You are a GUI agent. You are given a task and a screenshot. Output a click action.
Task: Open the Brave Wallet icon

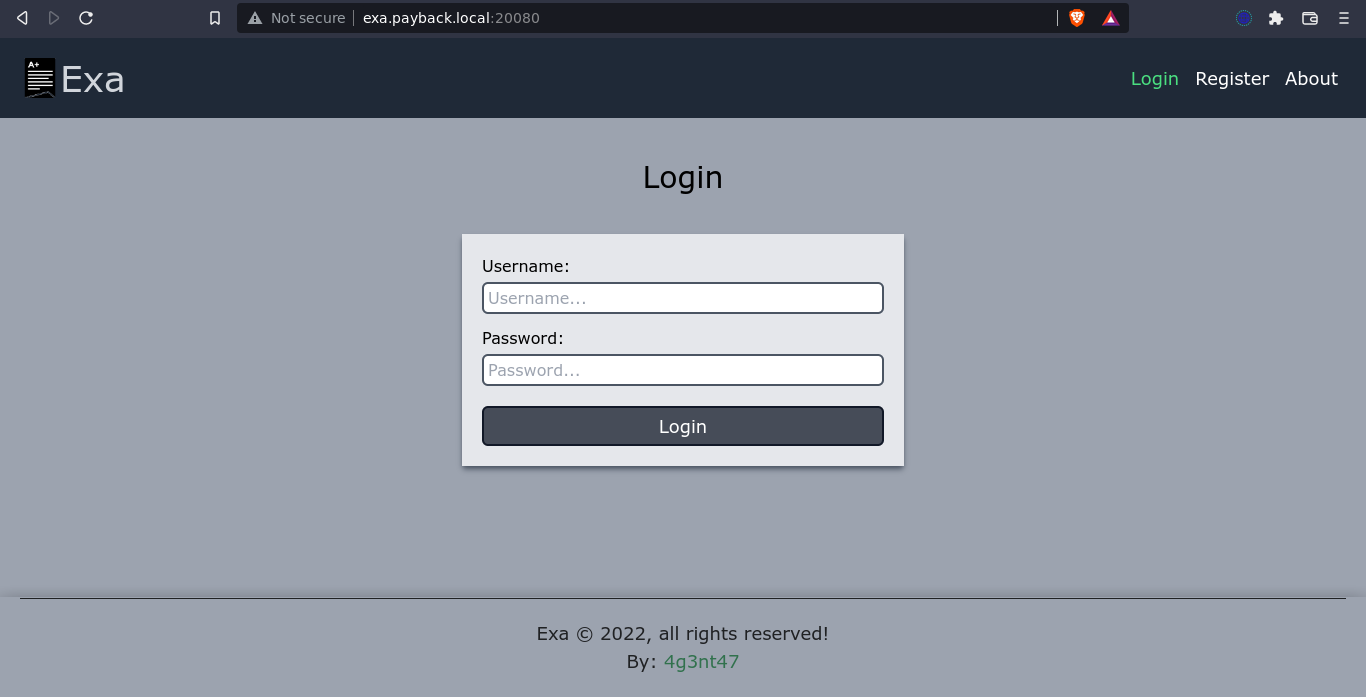(1310, 18)
